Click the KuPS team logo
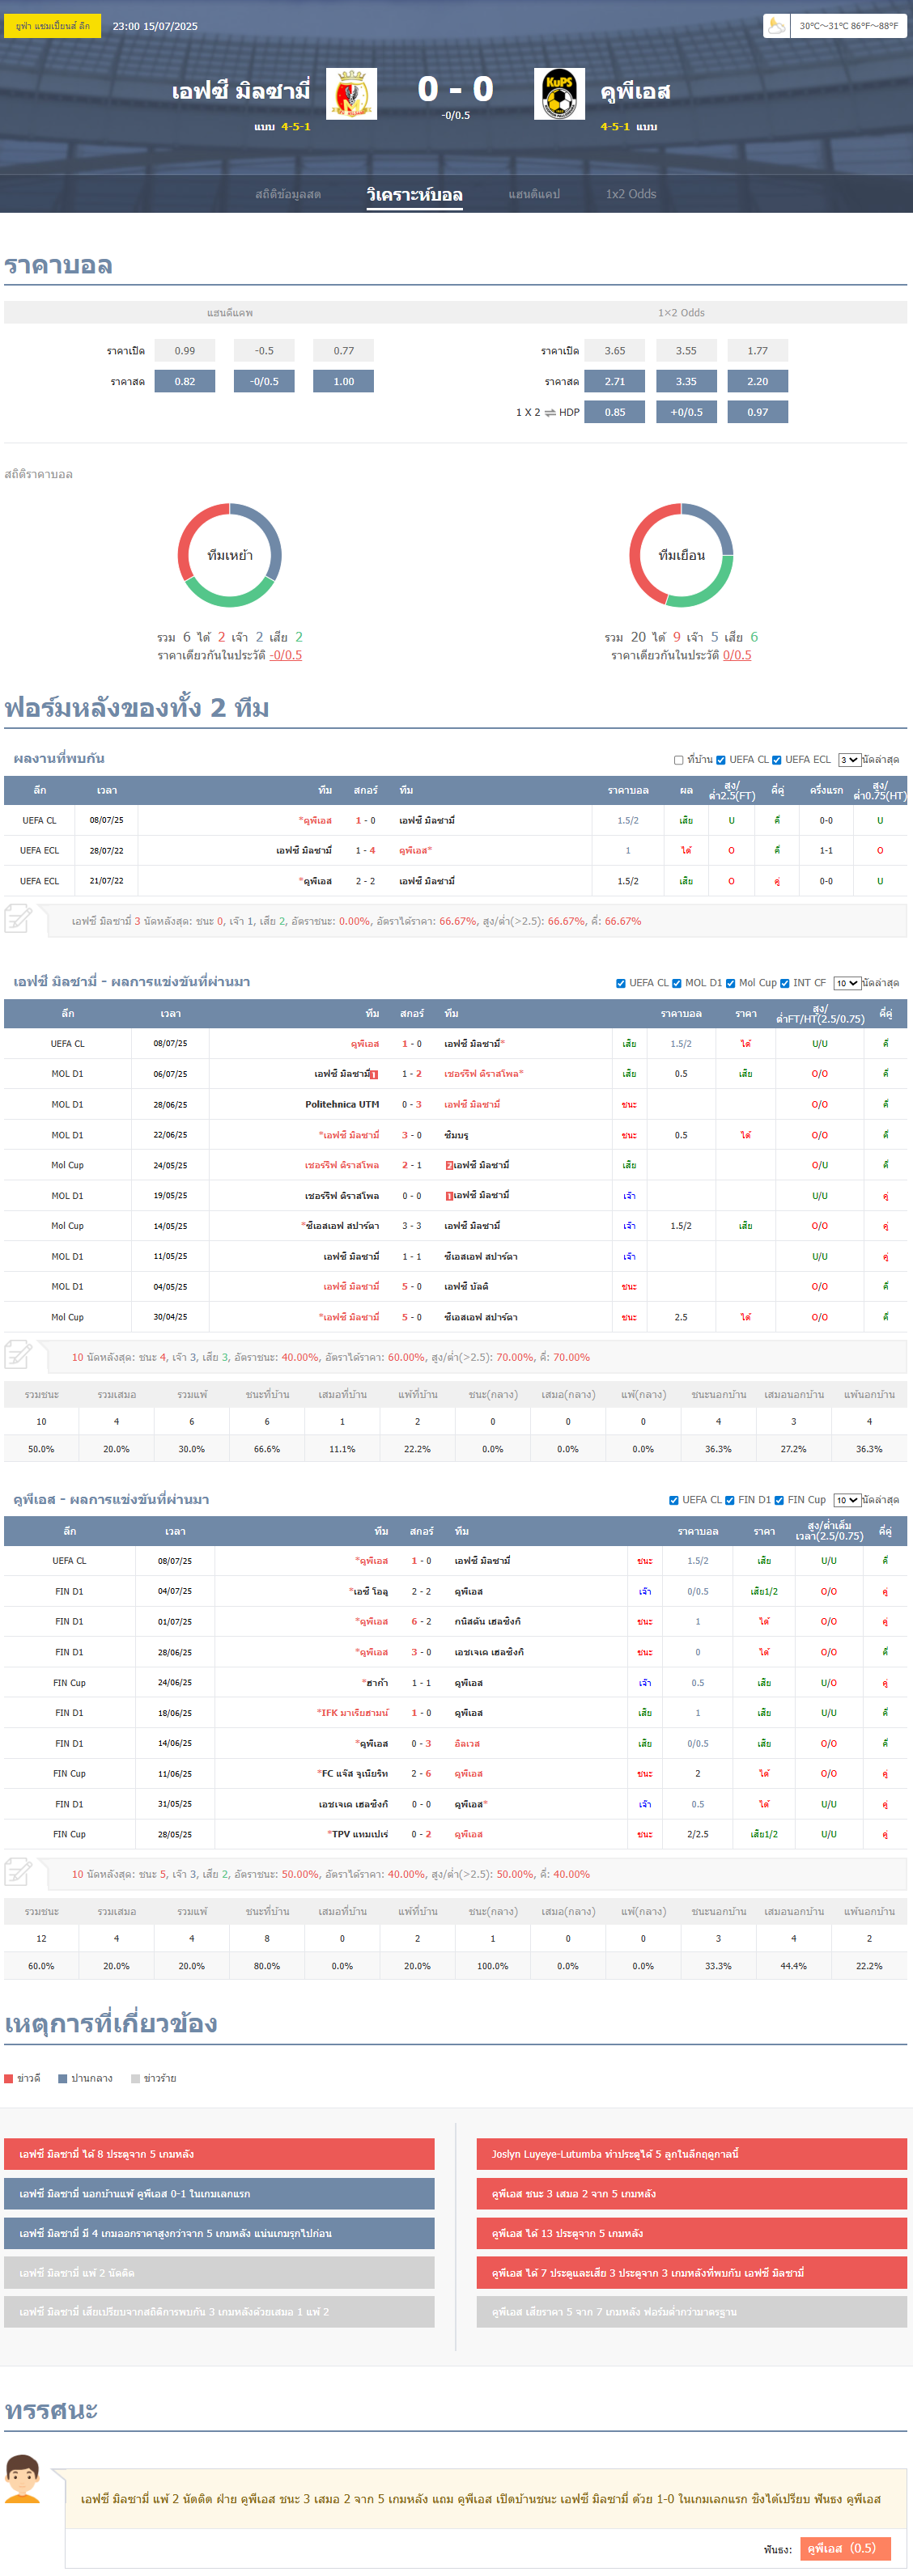 559,94
